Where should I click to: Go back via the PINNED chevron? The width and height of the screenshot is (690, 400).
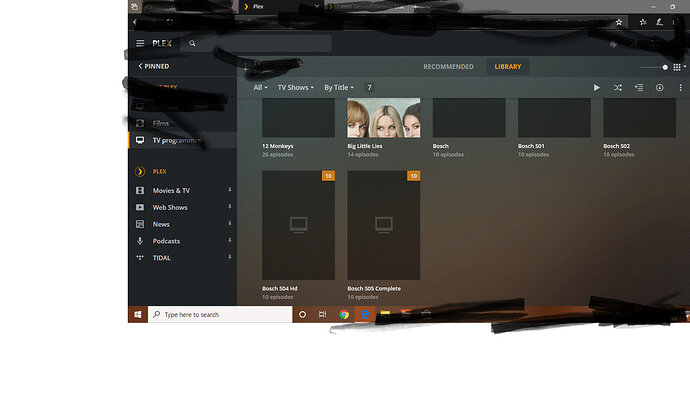coord(153,66)
